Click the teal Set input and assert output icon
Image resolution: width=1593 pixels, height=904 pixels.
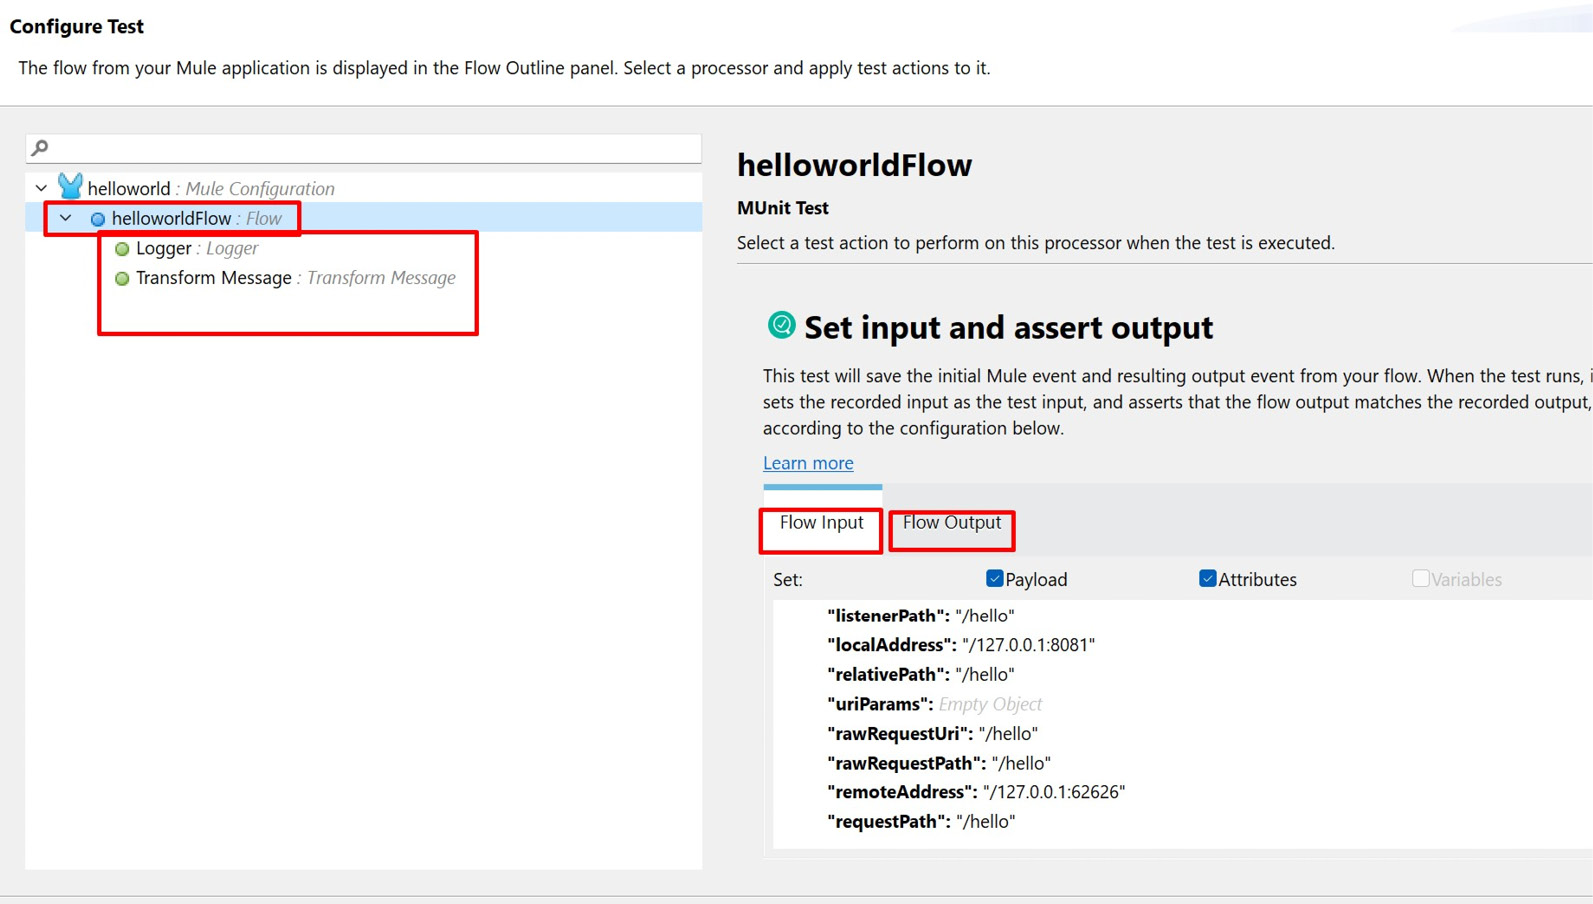781,325
